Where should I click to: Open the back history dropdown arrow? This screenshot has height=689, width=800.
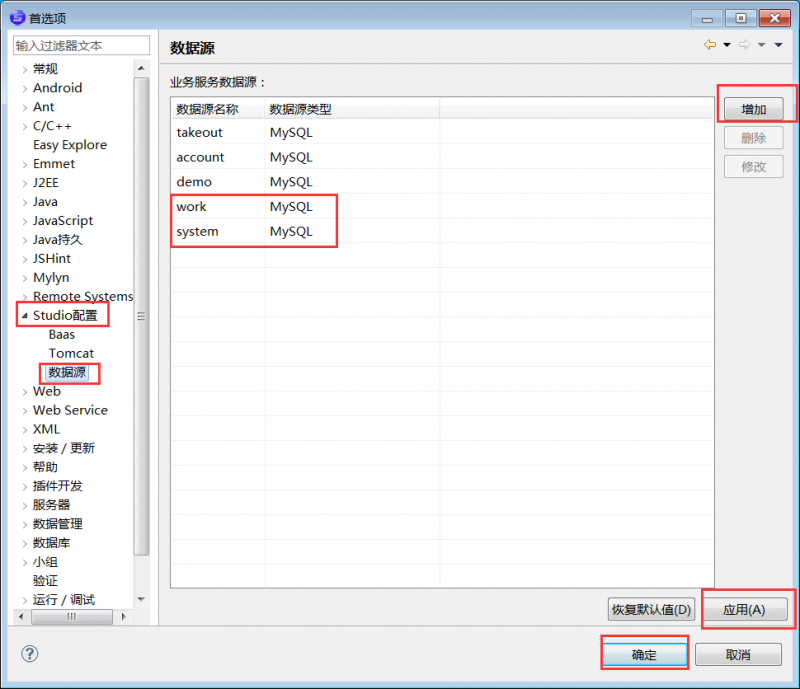coord(727,45)
